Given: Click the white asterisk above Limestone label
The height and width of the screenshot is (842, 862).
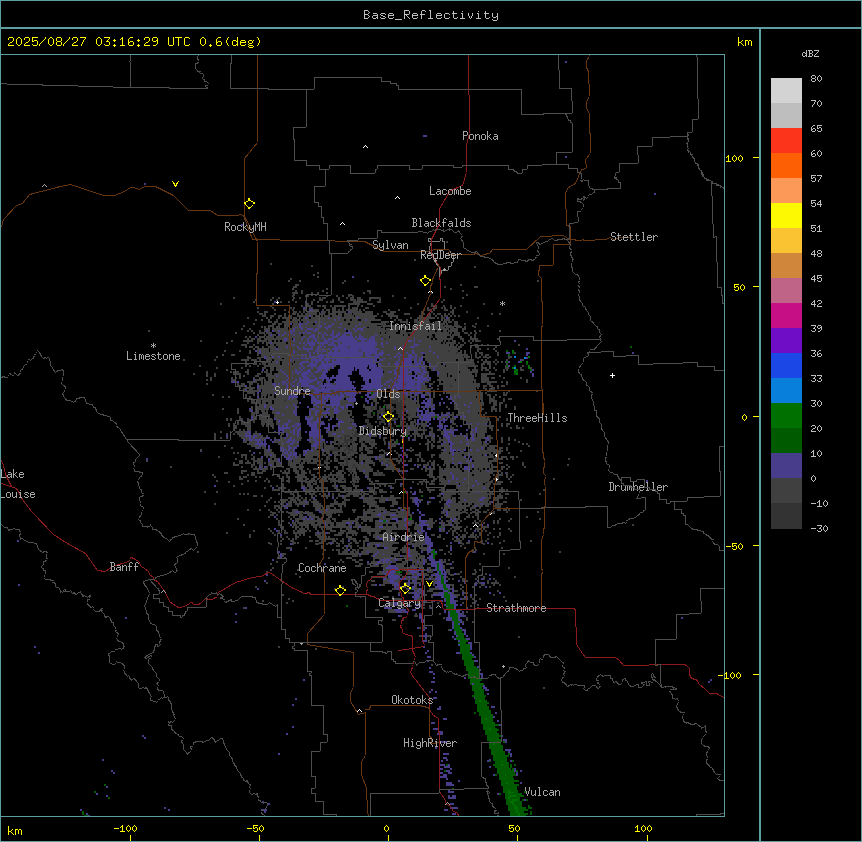Looking at the screenshot, I should coord(153,346).
